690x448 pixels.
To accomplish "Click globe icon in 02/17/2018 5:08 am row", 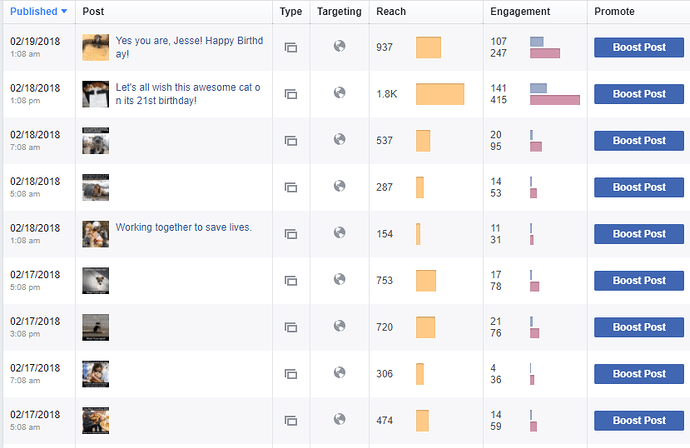I will [x=339, y=419].
